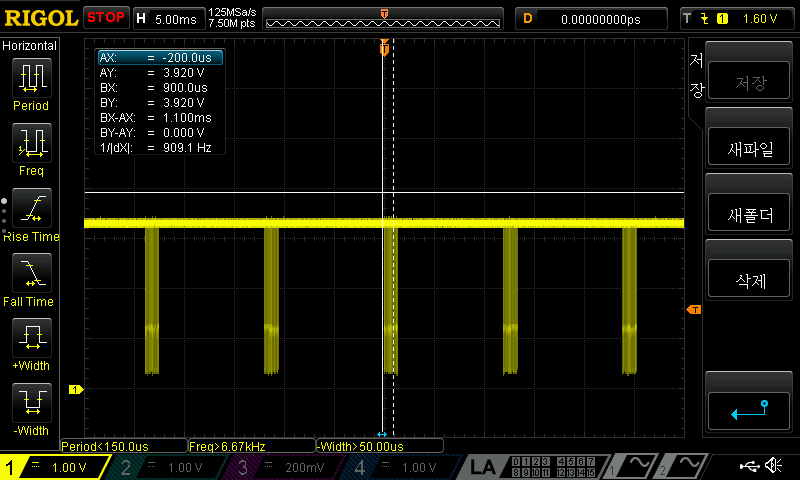Image resolution: width=800 pixels, height=480 pixels.
Task: Click the Freq>6.67kHz measurement result
Action: click(252, 446)
